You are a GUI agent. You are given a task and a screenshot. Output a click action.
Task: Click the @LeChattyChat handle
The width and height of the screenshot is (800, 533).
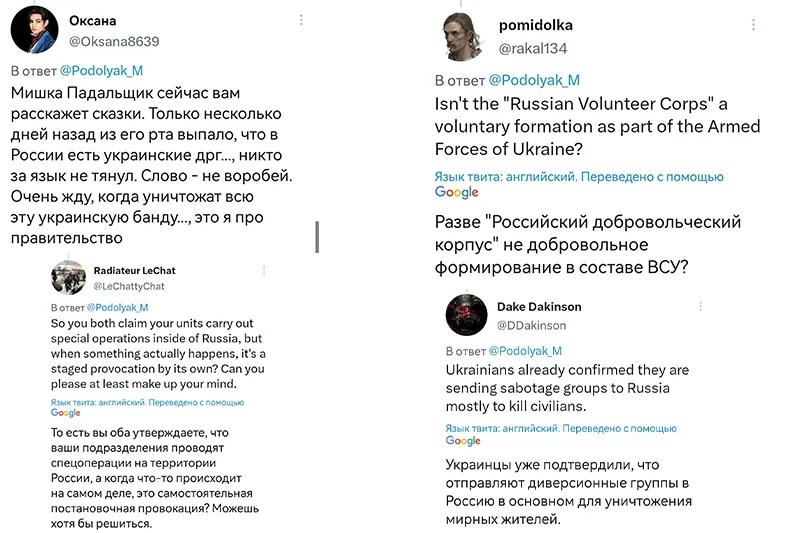[x=129, y=286]
